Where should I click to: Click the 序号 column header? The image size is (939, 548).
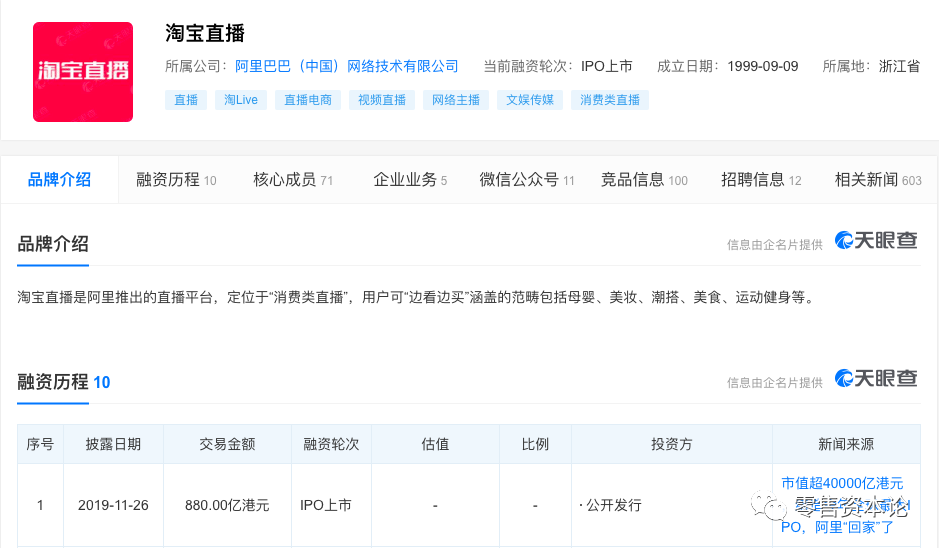pos(40,444)
